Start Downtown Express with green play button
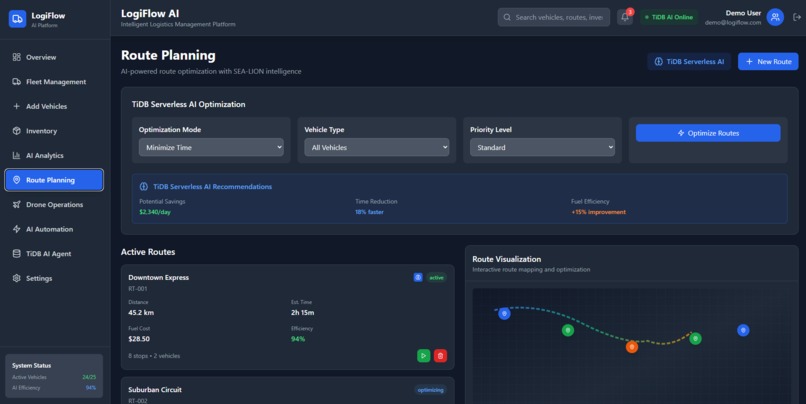 point(424,356)
